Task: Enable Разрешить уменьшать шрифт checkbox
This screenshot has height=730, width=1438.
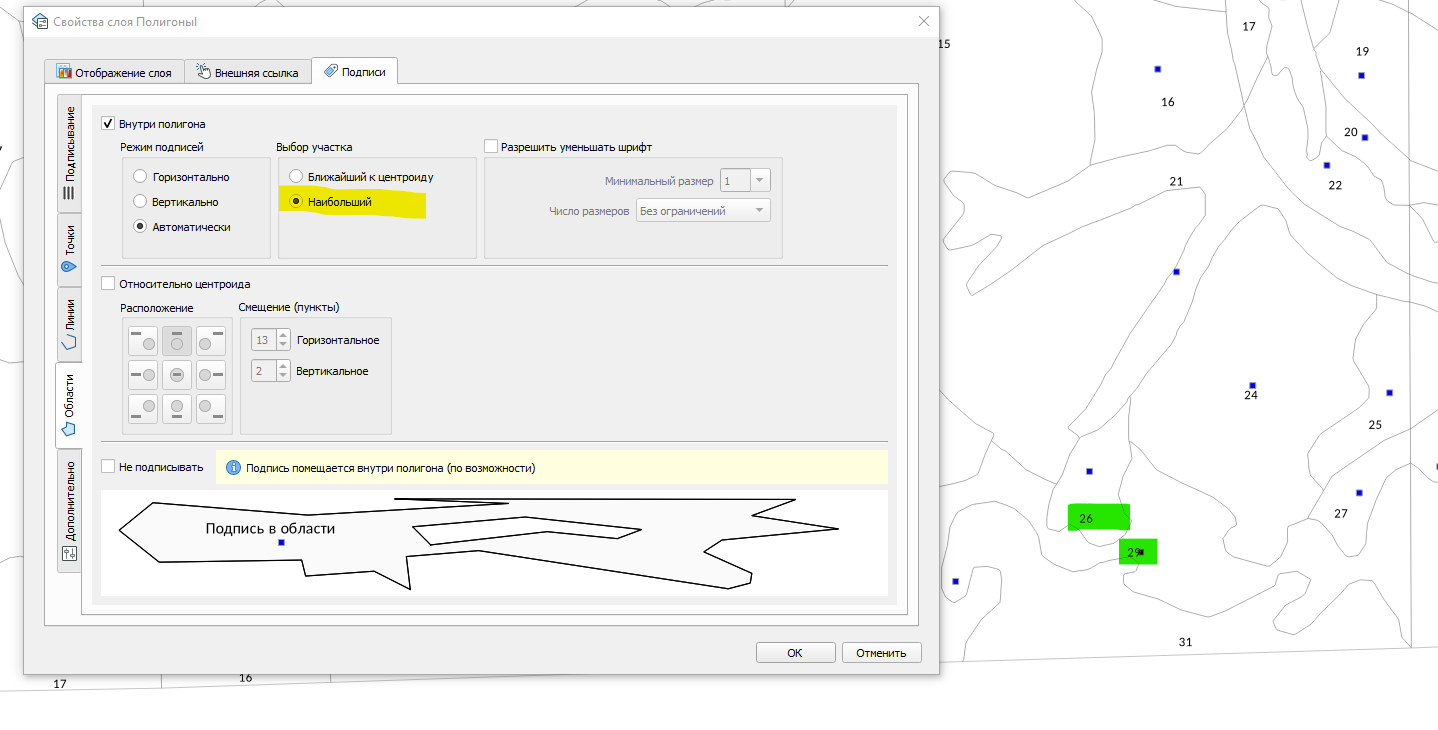Action: click(x=491, y=147)
